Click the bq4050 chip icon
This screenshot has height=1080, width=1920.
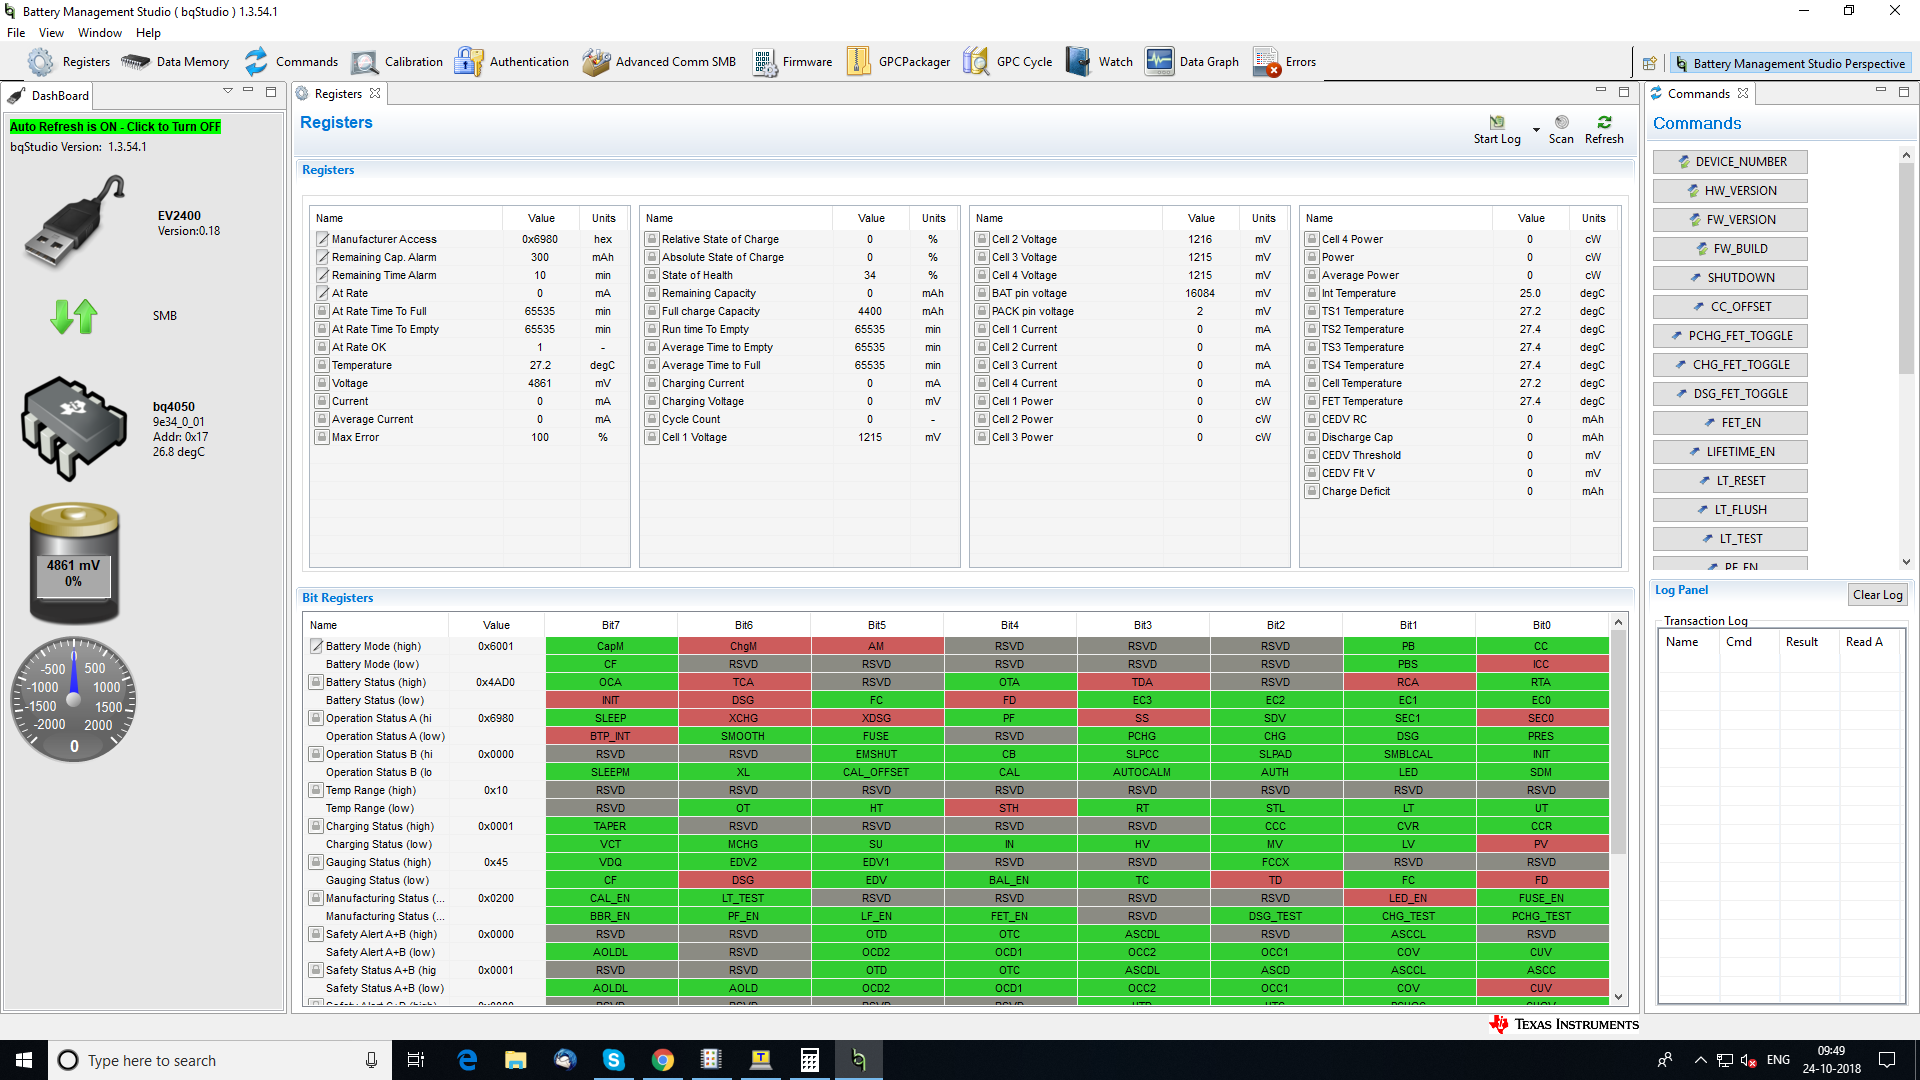pyautogui.click(x=74, y=428)
